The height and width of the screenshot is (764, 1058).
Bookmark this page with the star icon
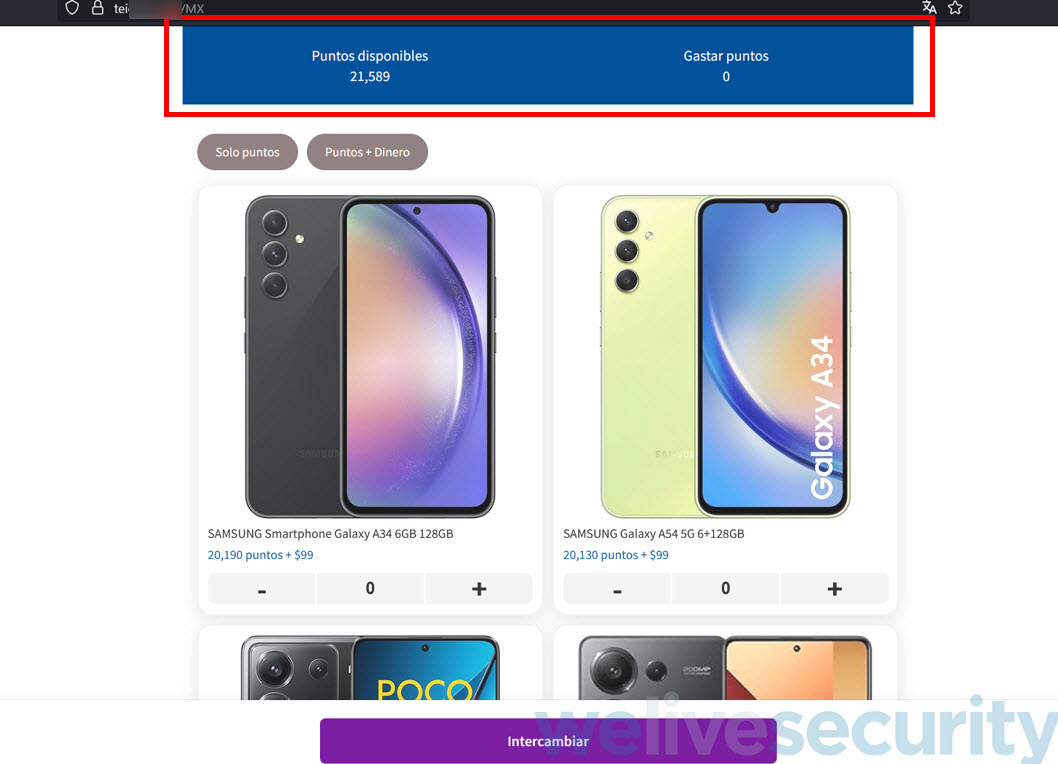click(955, 7)
